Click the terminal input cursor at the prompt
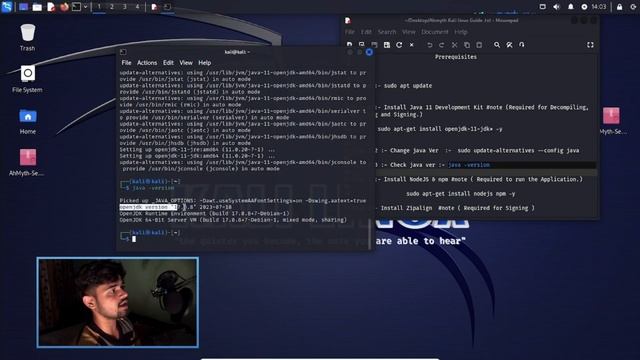 pyautogui.click(x=134, y=239)
